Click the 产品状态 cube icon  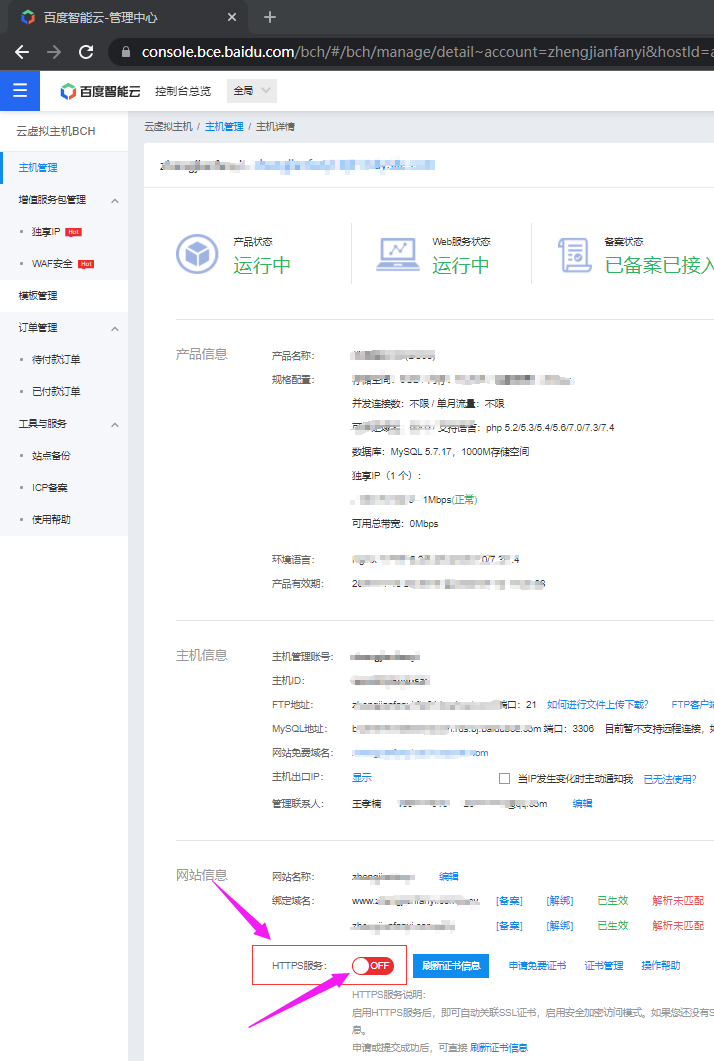coord(197,254)
